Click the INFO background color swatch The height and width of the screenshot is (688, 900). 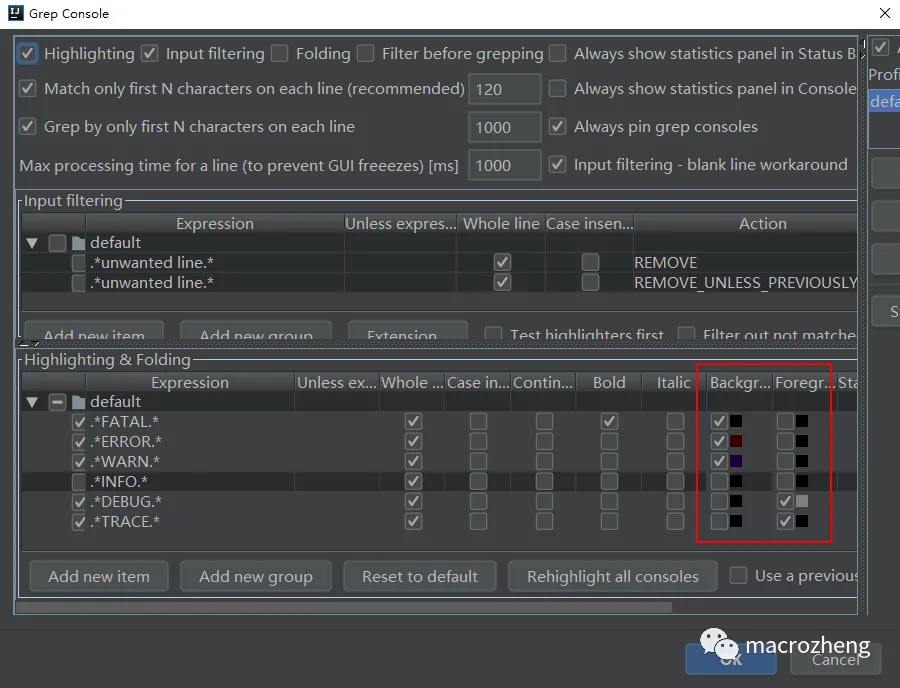point(736,481)
